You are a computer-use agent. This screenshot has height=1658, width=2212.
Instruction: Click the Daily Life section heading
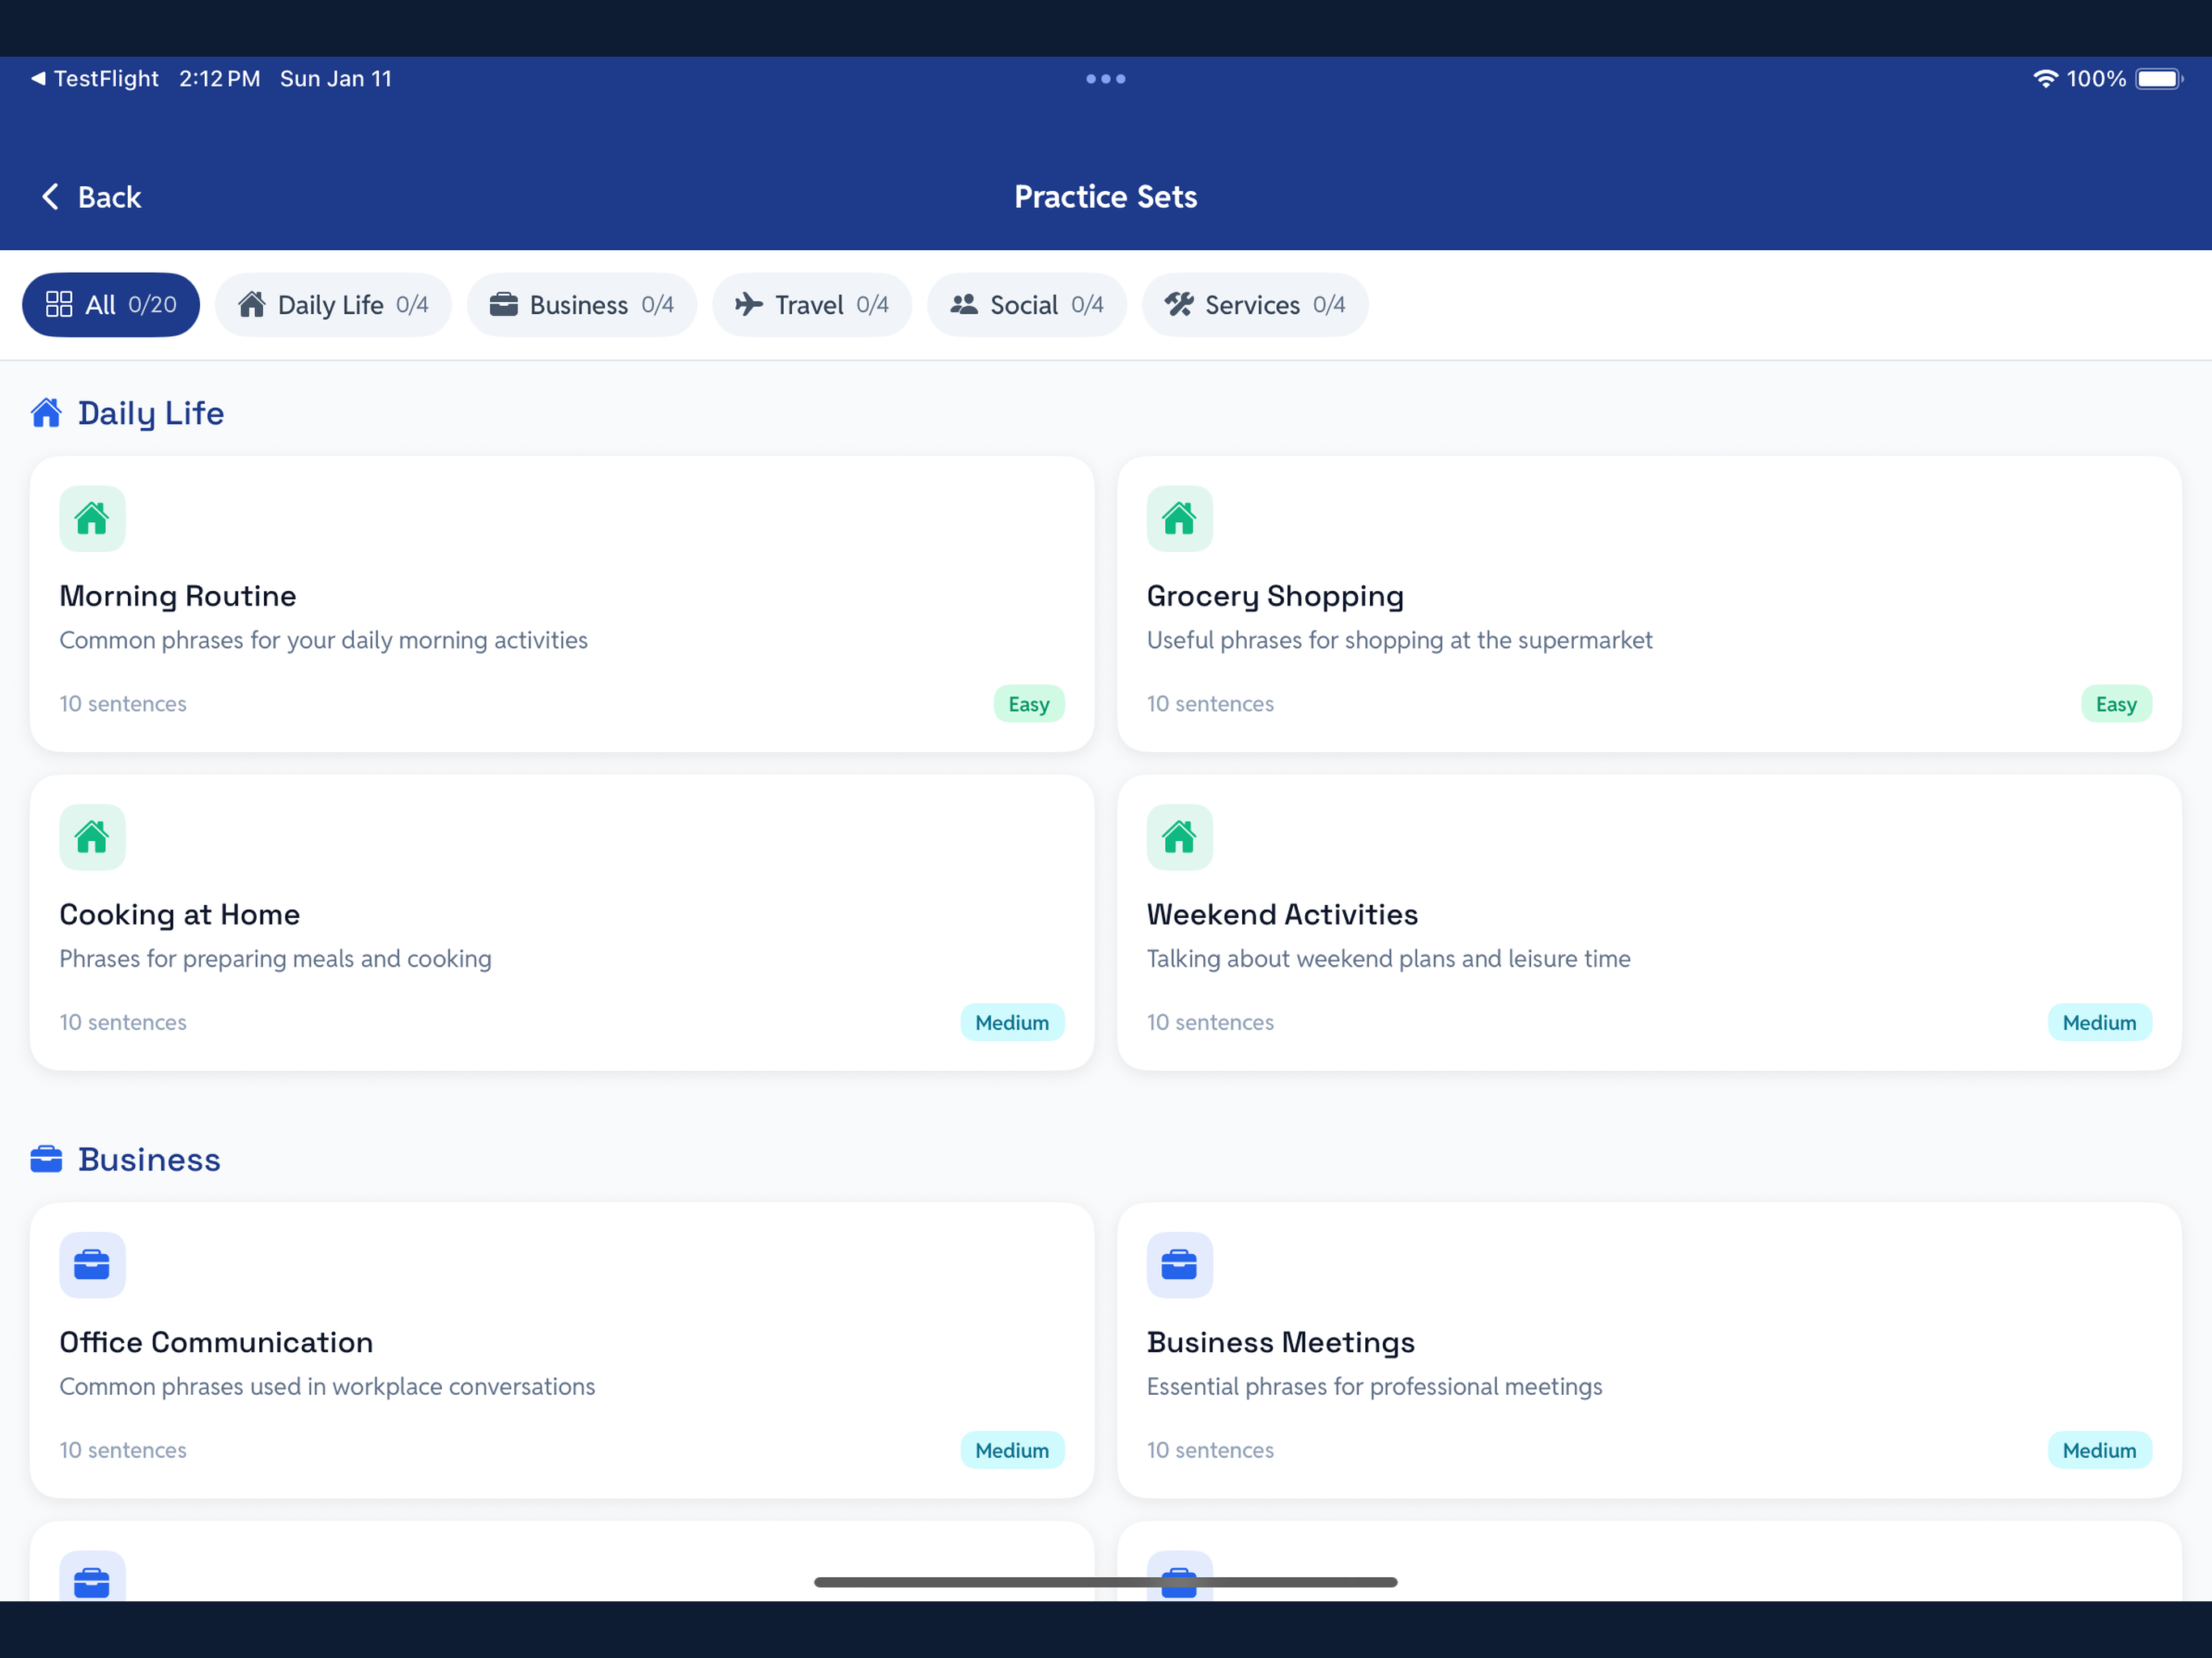pyautogui.click(x=151, y=413)
